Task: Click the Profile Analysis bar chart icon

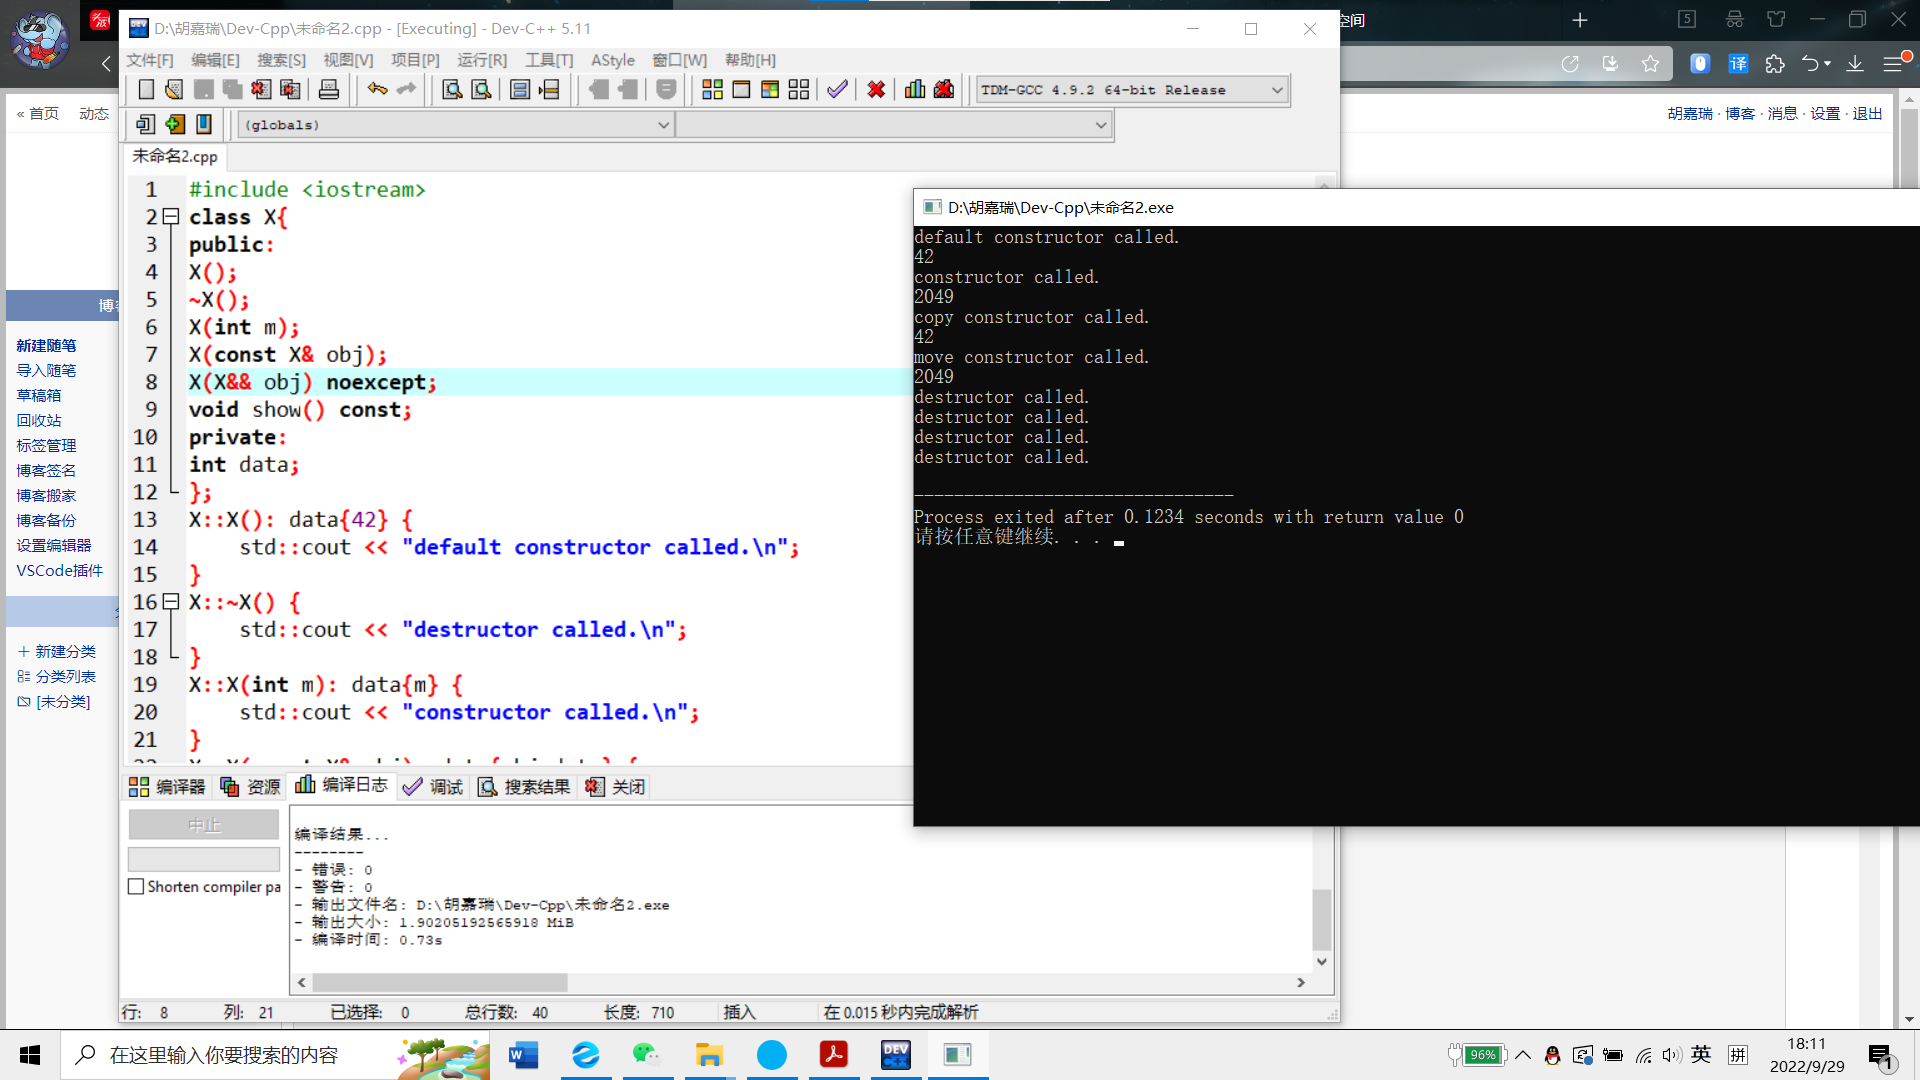Action: [915, 90]
